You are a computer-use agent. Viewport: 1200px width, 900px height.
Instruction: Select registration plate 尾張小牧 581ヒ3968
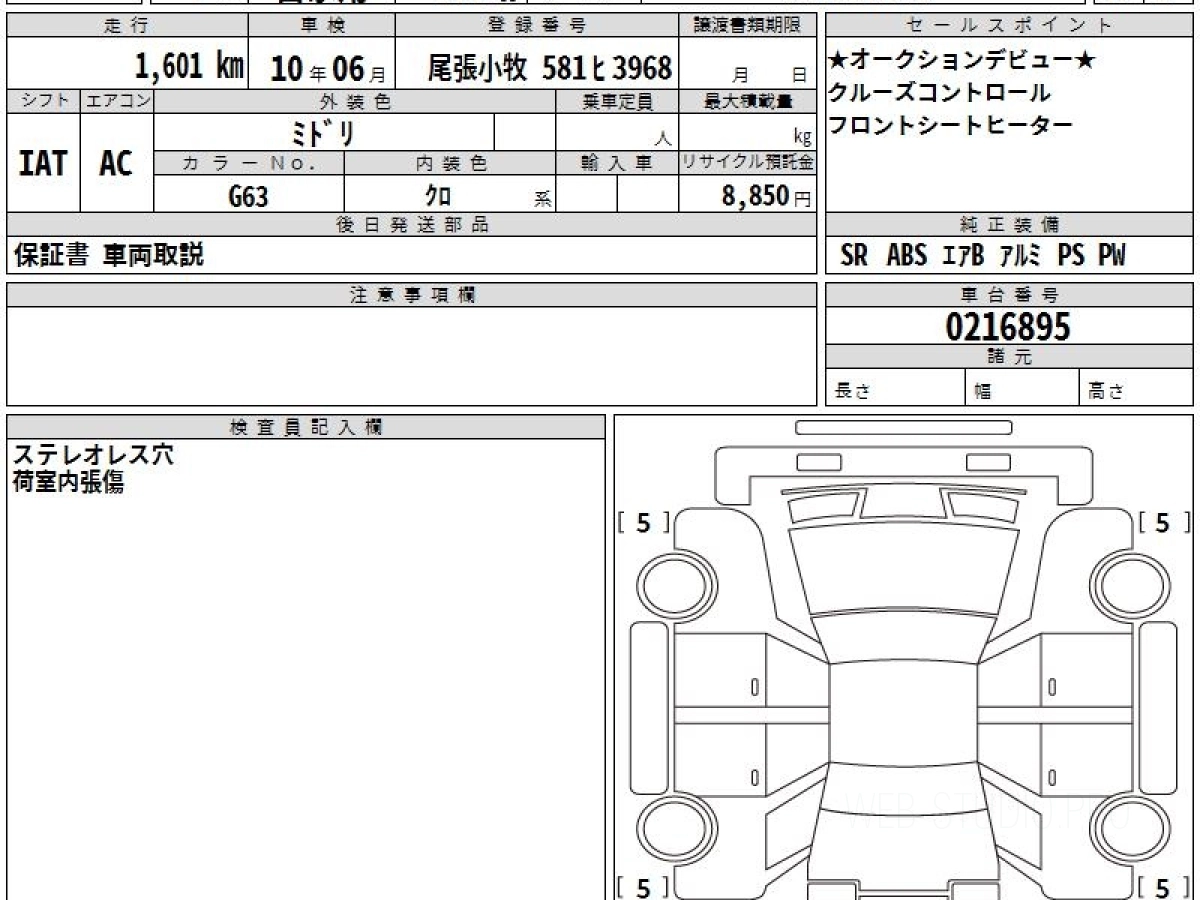pos(550,68)
